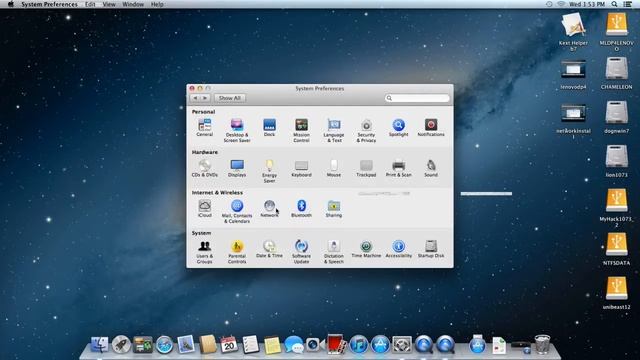Open the Window menu
The height and width of the screenshot is (360, 640).
[x=133, y=4]
